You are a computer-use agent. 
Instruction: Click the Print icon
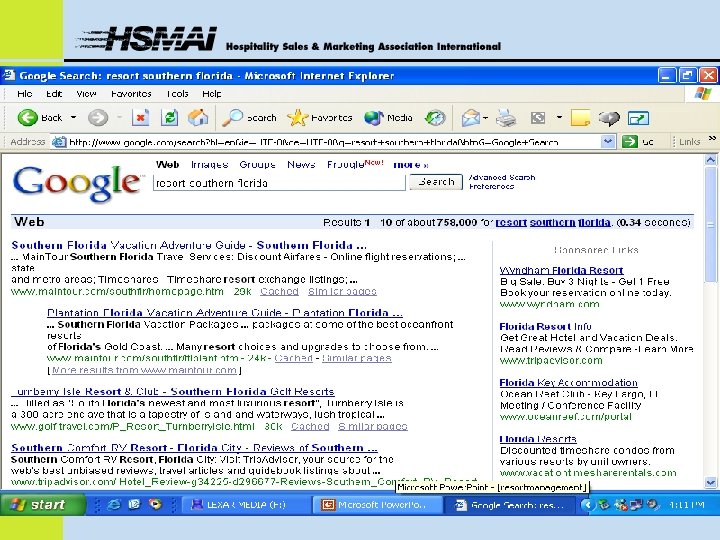coord(506,118)
